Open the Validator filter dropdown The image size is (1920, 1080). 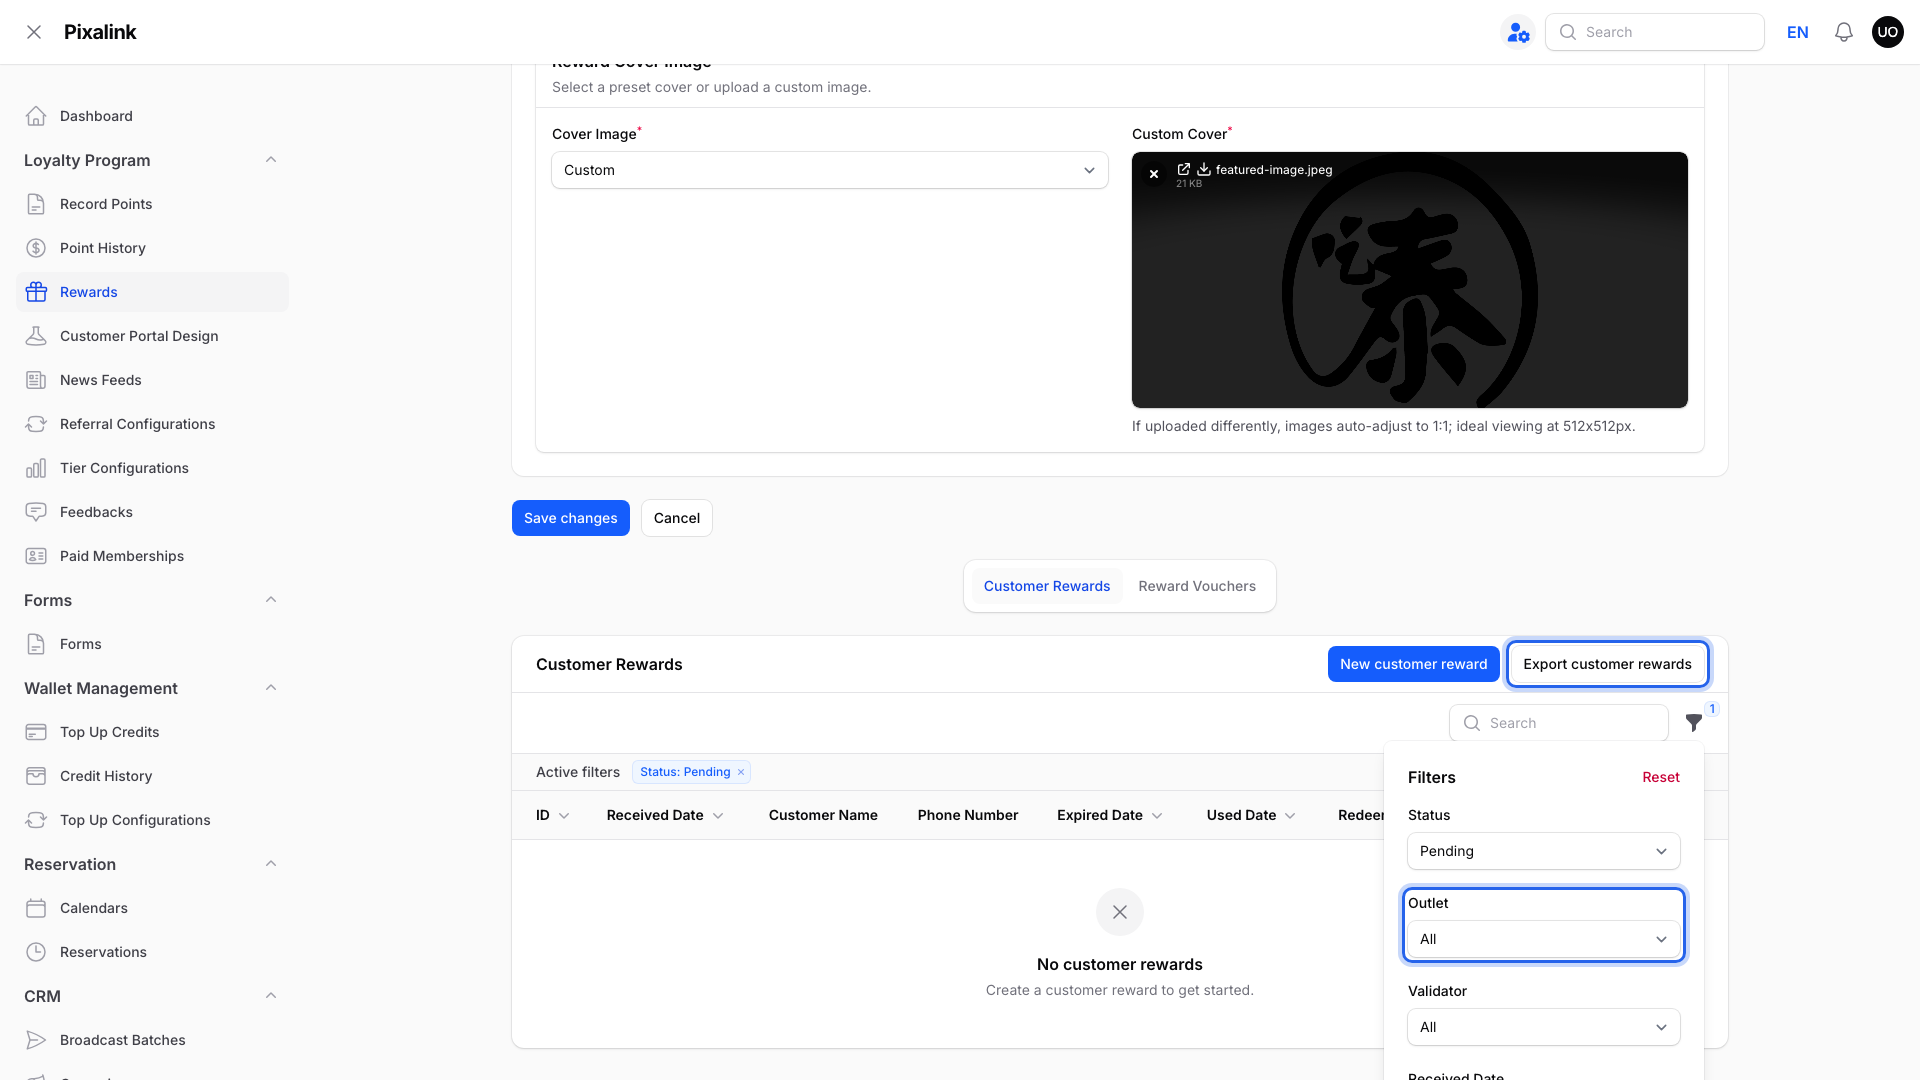click(1543, 1027)
